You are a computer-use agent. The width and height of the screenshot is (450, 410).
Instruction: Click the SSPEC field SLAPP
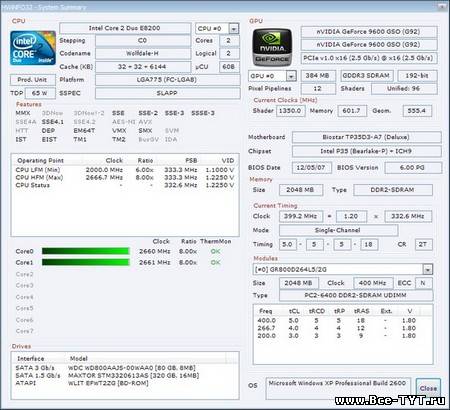[167, 93]
